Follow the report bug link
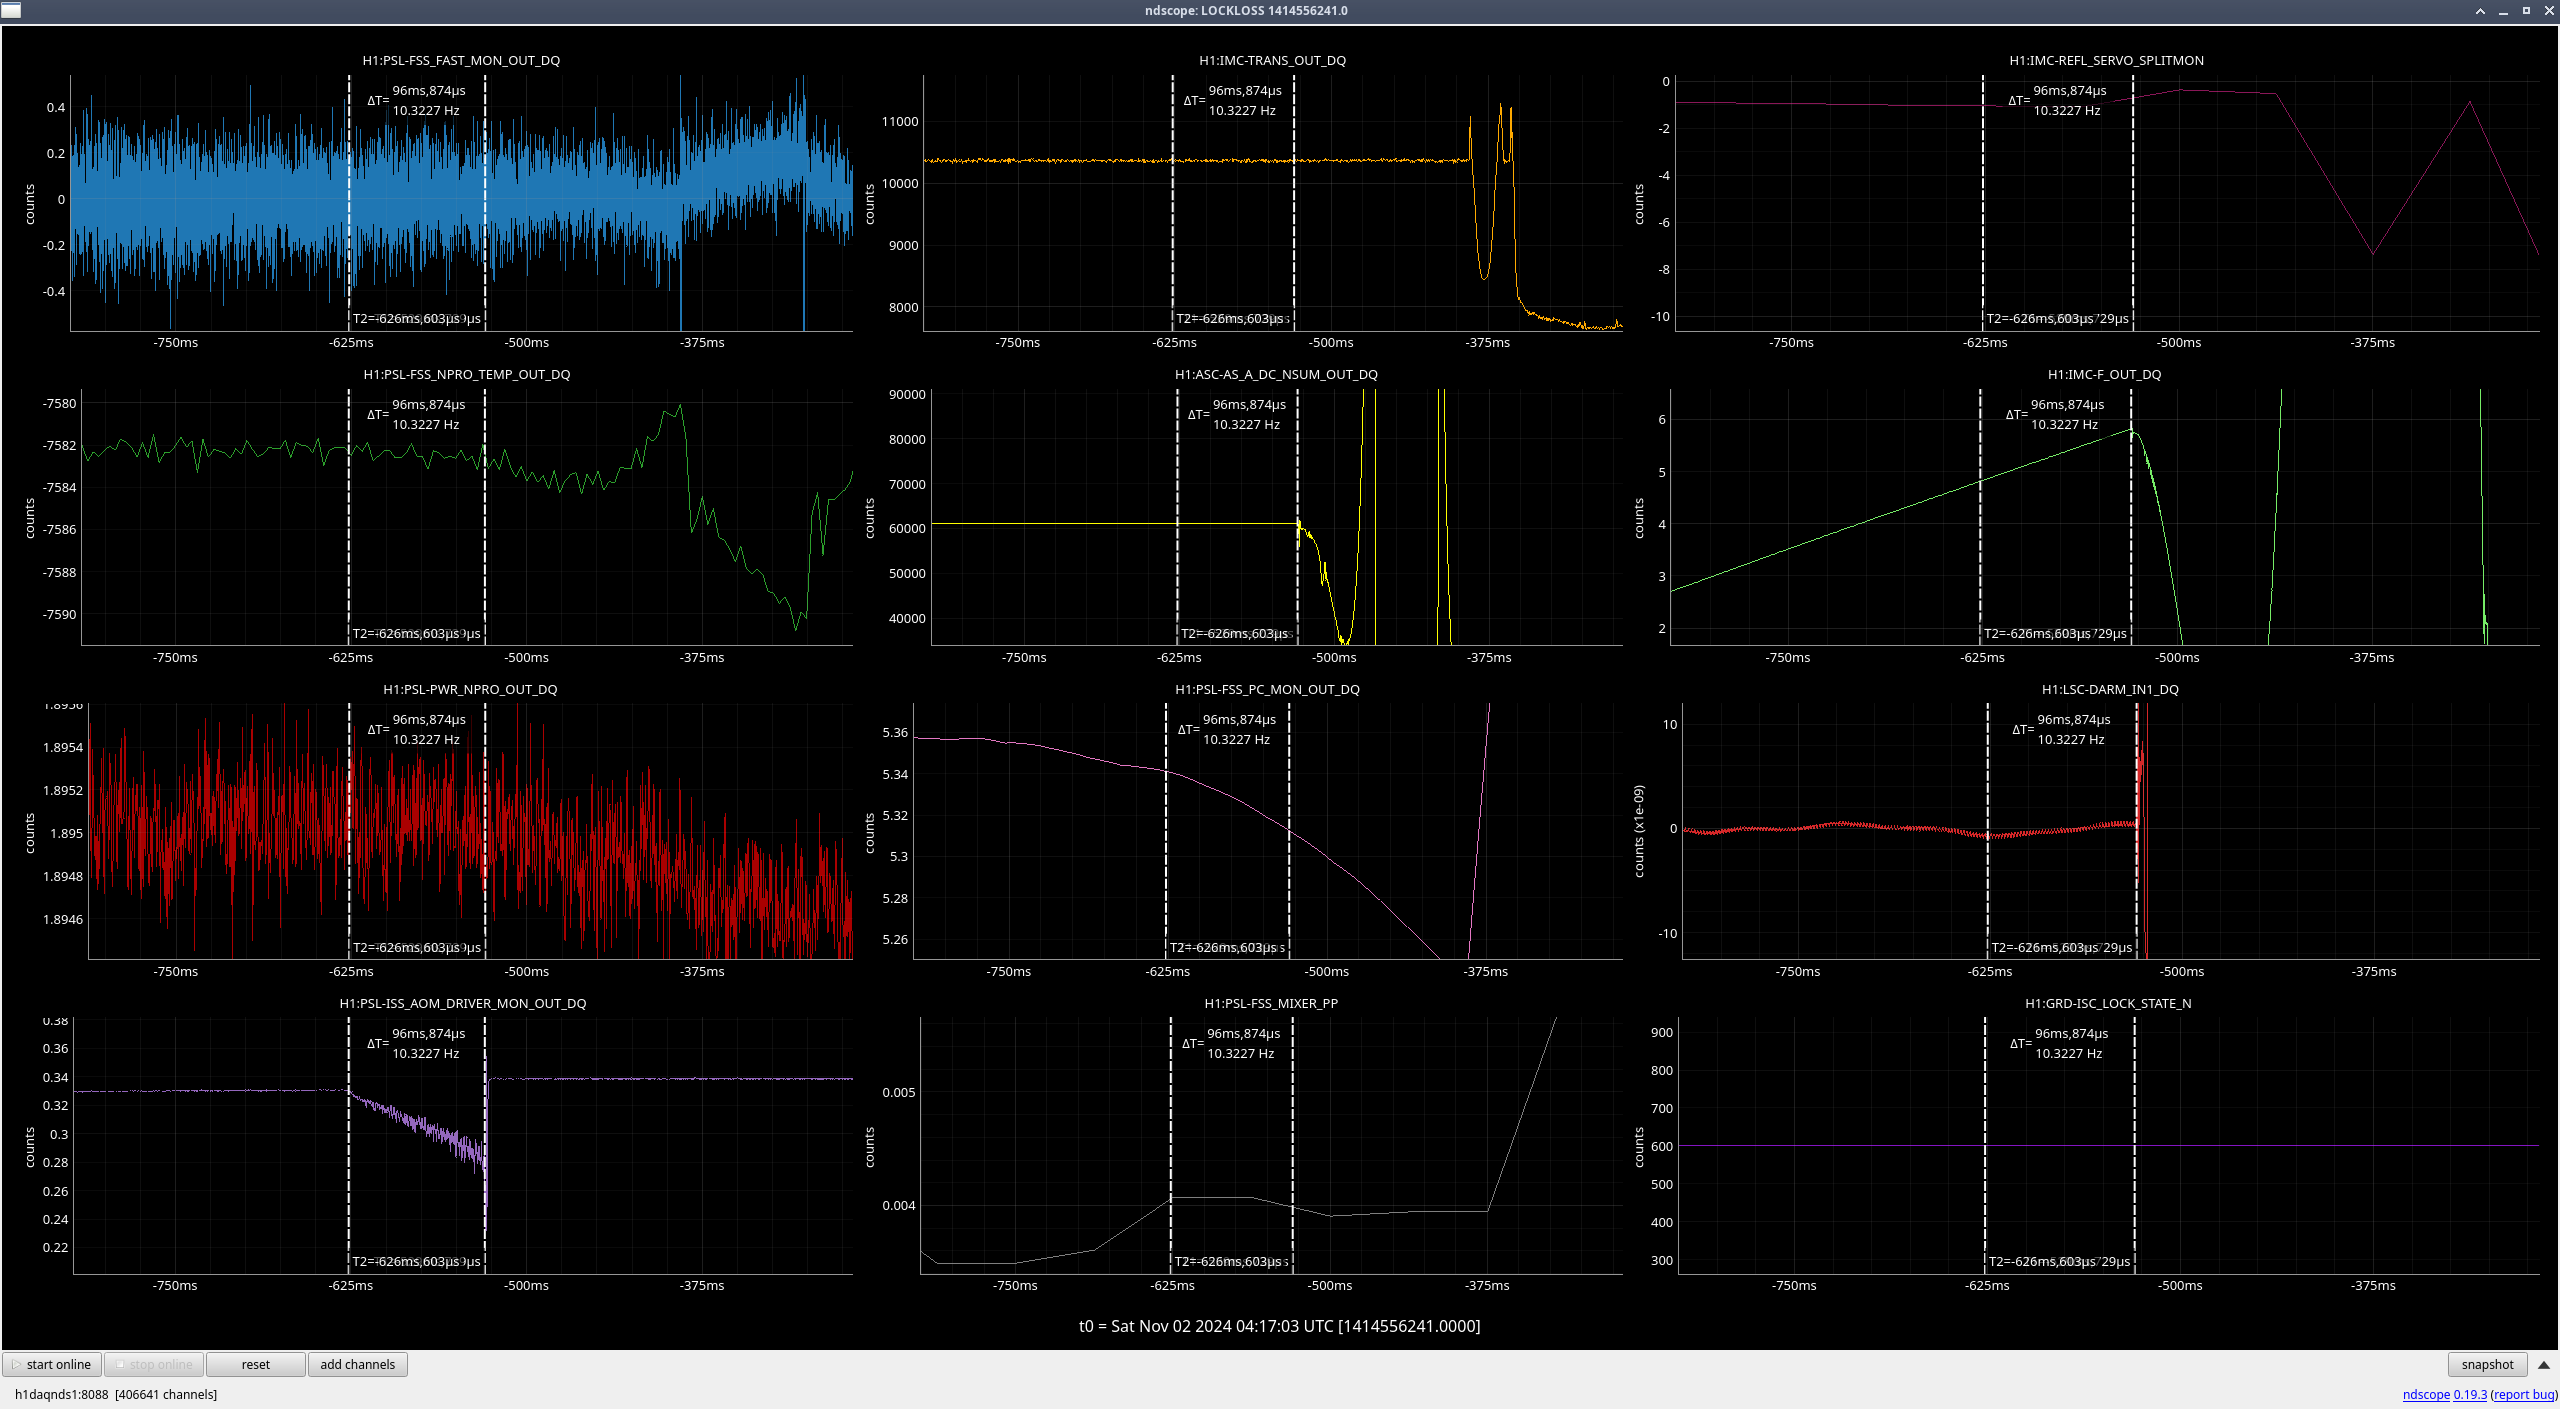Image resolution: width=2560 pixels, height=1409 pixels. [2524, 1394]
